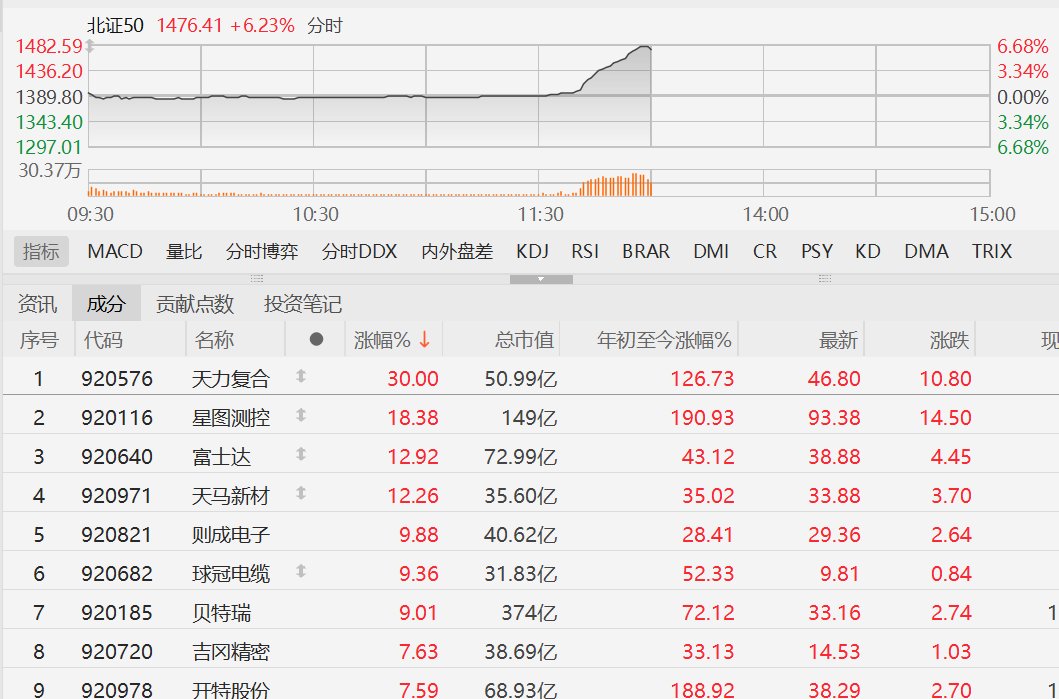Image resolution: width=1059 pixels, height=699 pixels.
Task: Enable the MACD indicator
Action: tap(115, 251)
